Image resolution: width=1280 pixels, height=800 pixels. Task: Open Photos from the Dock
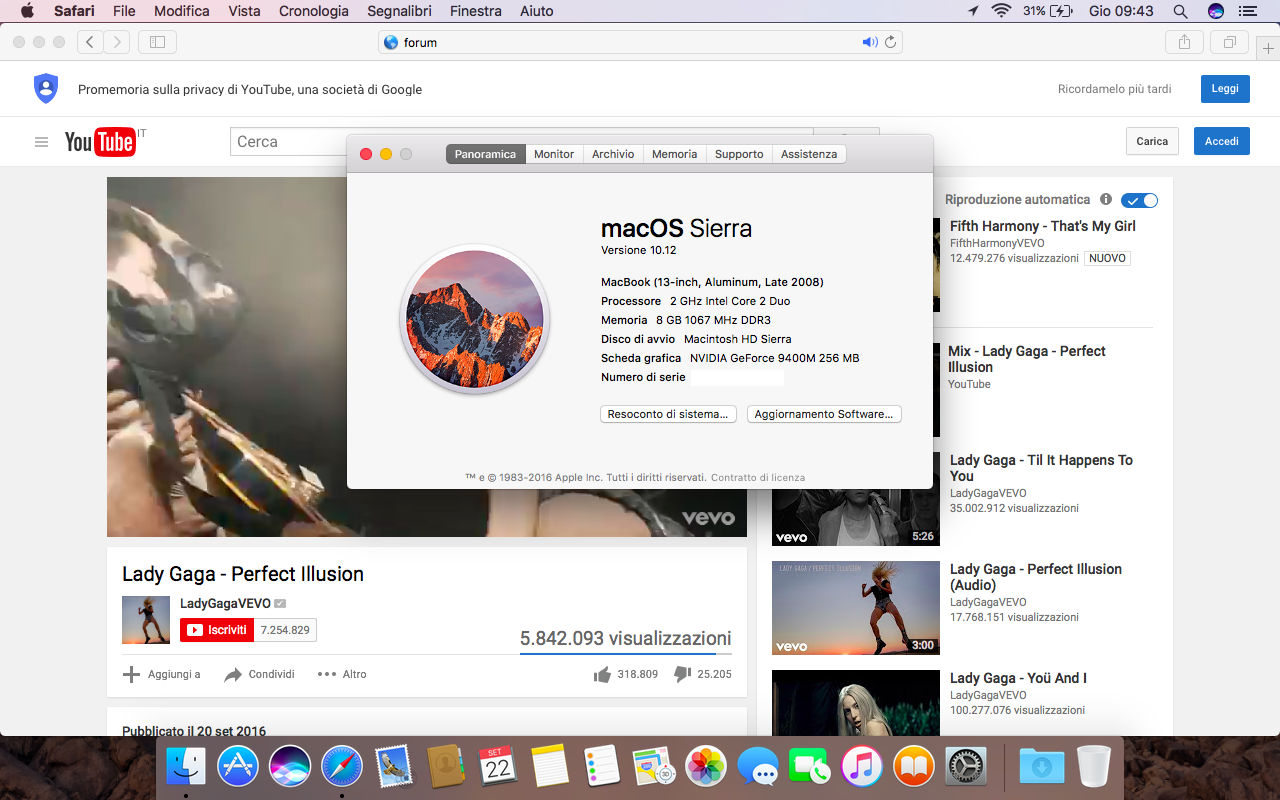[x=706, y=767]
